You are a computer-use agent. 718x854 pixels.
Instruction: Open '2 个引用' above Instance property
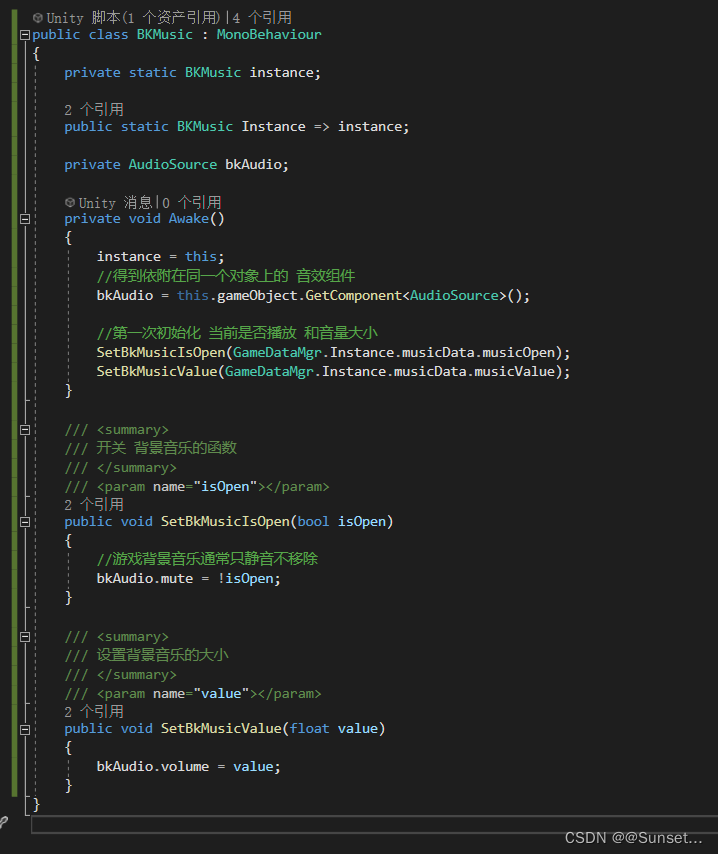pos(94,109)
